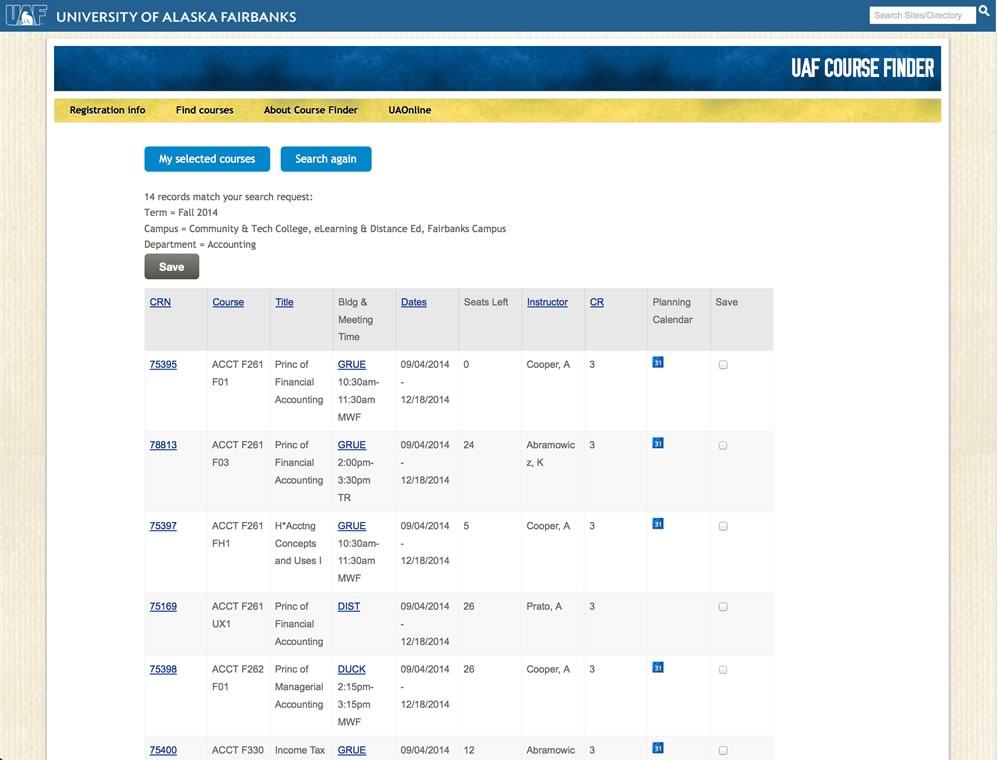Sort the table by Course column
The width and height of the screenshot is (997, 760).
[228, 302]
